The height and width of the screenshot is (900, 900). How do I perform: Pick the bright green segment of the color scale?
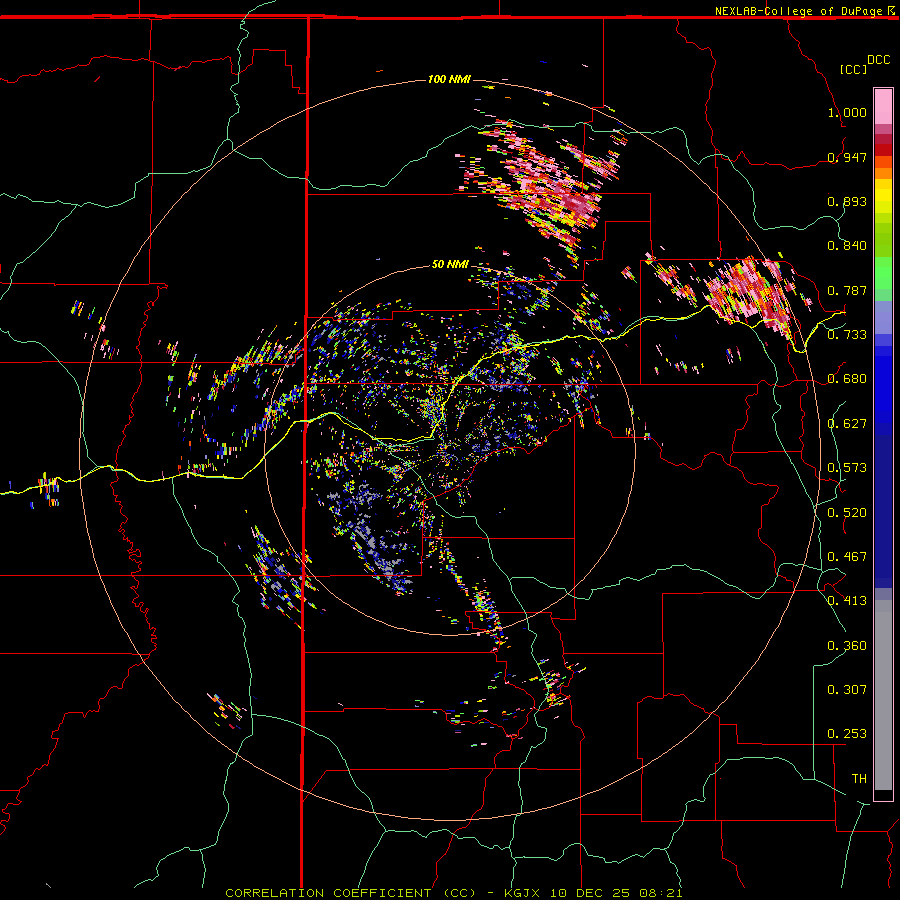tap(883, 273)
